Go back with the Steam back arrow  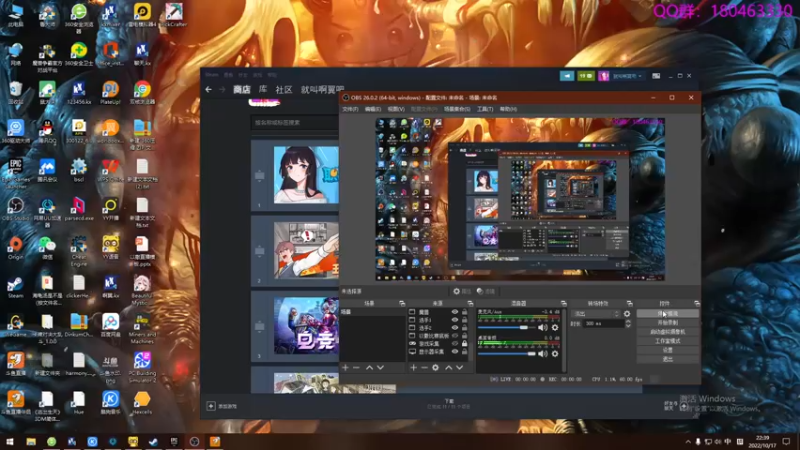(x=209, y=89)
